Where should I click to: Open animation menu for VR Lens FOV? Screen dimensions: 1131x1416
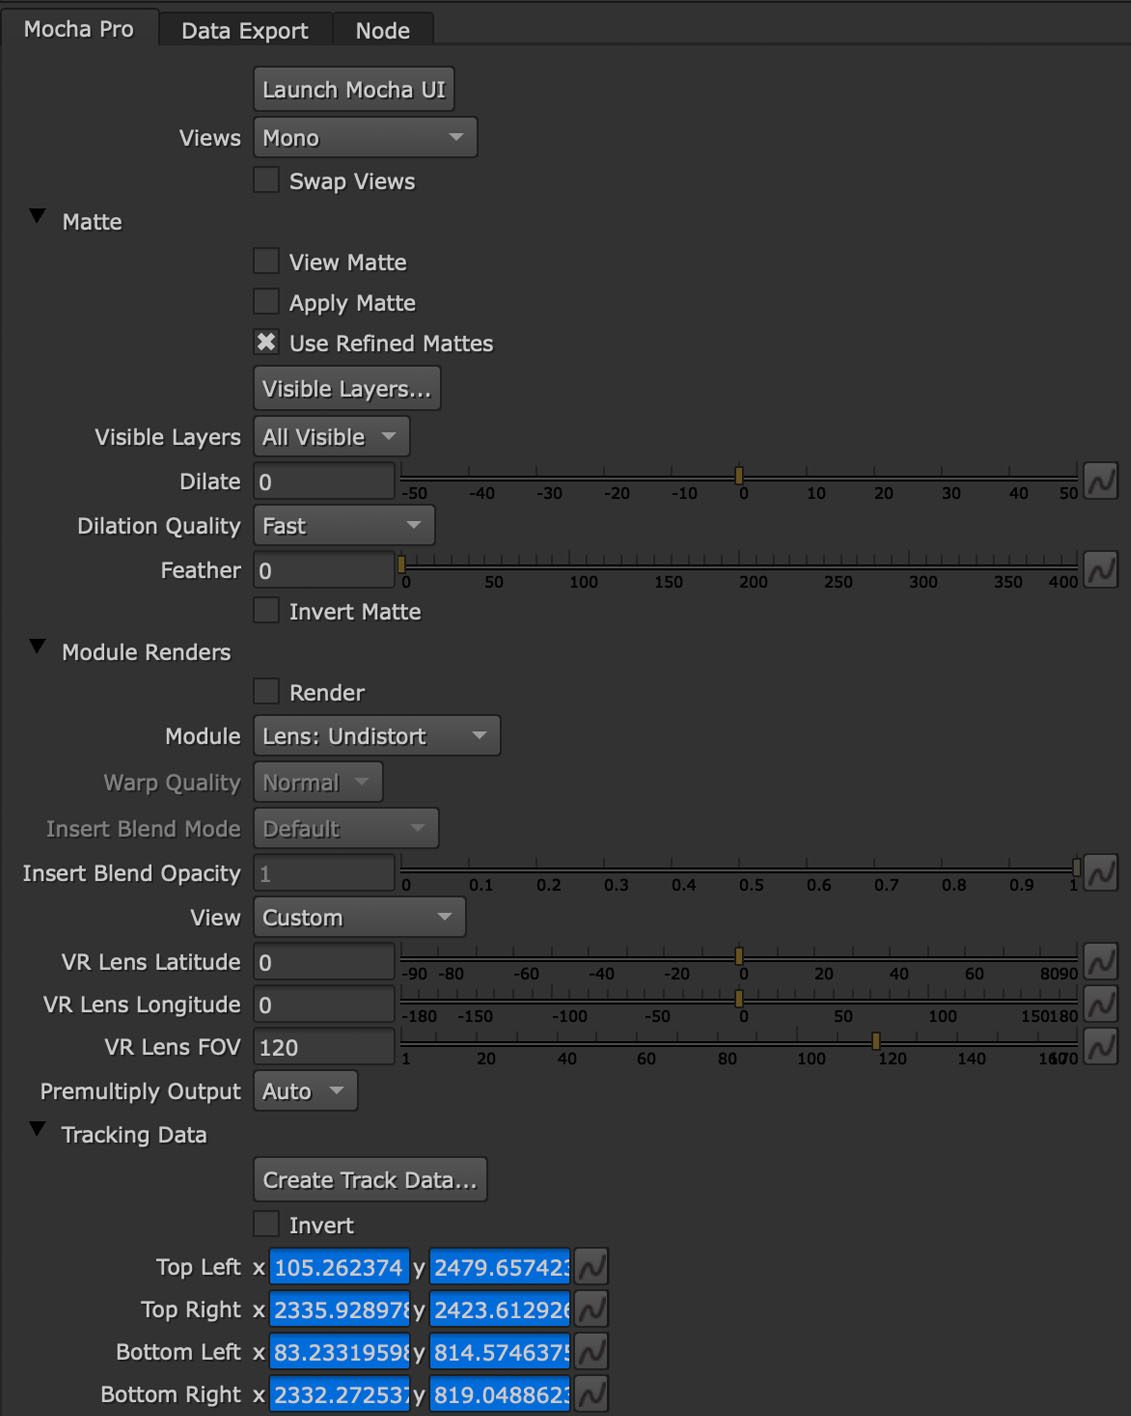[x=1101, y=1047]
